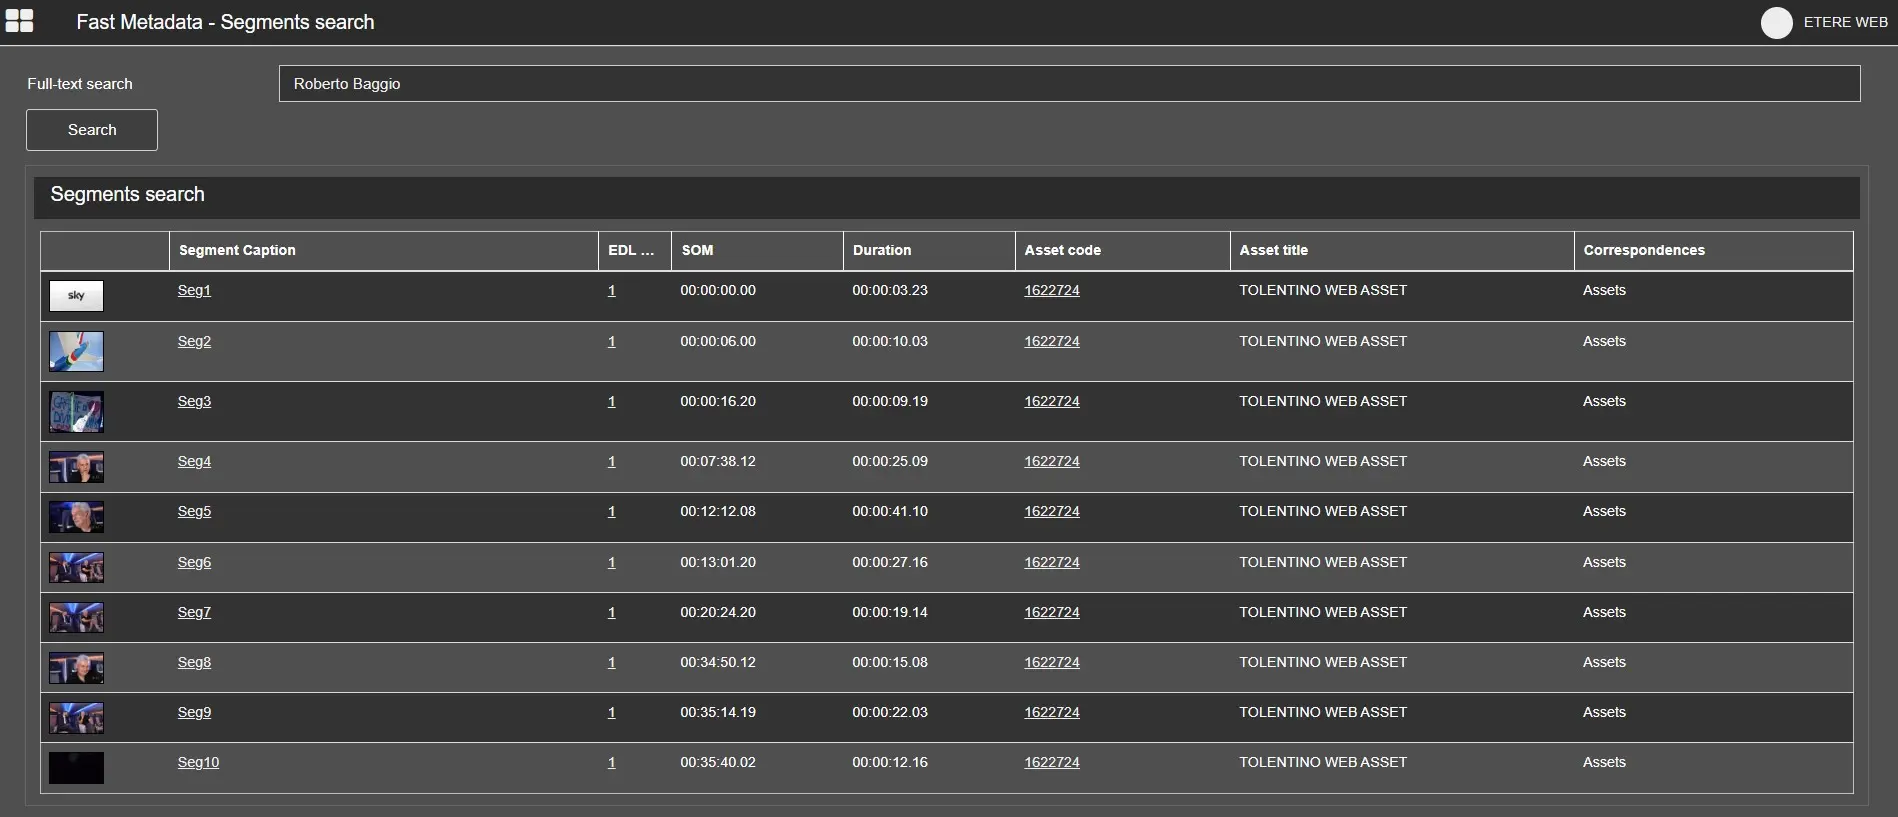Sort by the SOM column header
This screenshot has width=1898, height=817.
tap(697, 250)
